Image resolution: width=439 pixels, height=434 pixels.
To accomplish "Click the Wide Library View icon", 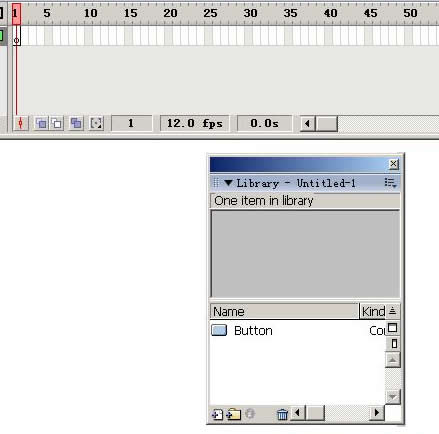I will pyautogui.click(x=393, y=328).
